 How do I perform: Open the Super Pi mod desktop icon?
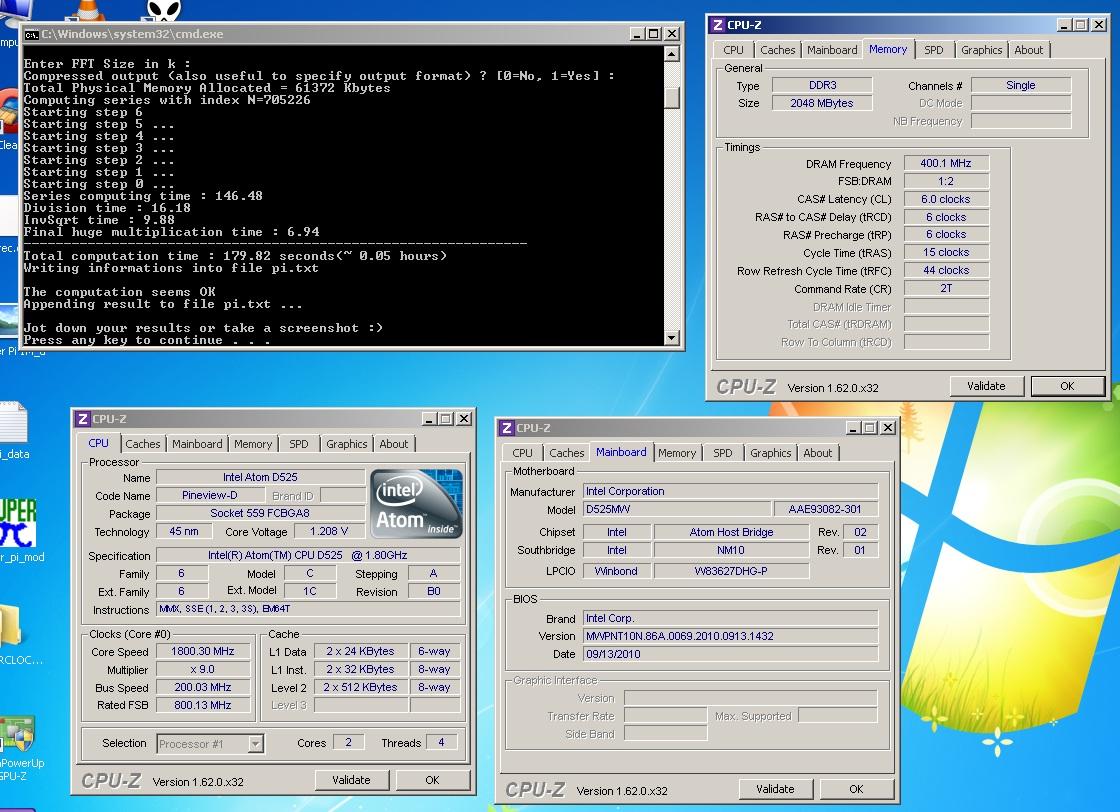(x=18, y=523)
